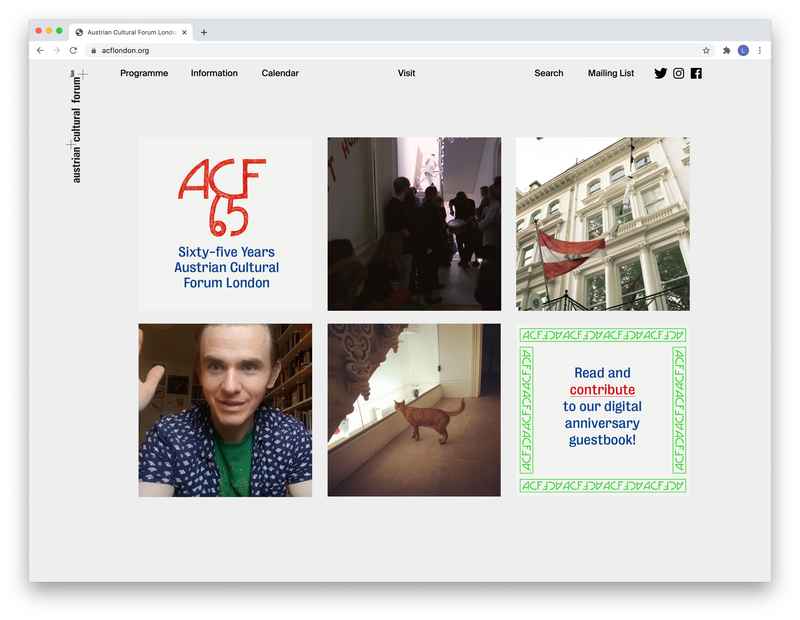Open the Visit menu item

(x=407, y=73)
